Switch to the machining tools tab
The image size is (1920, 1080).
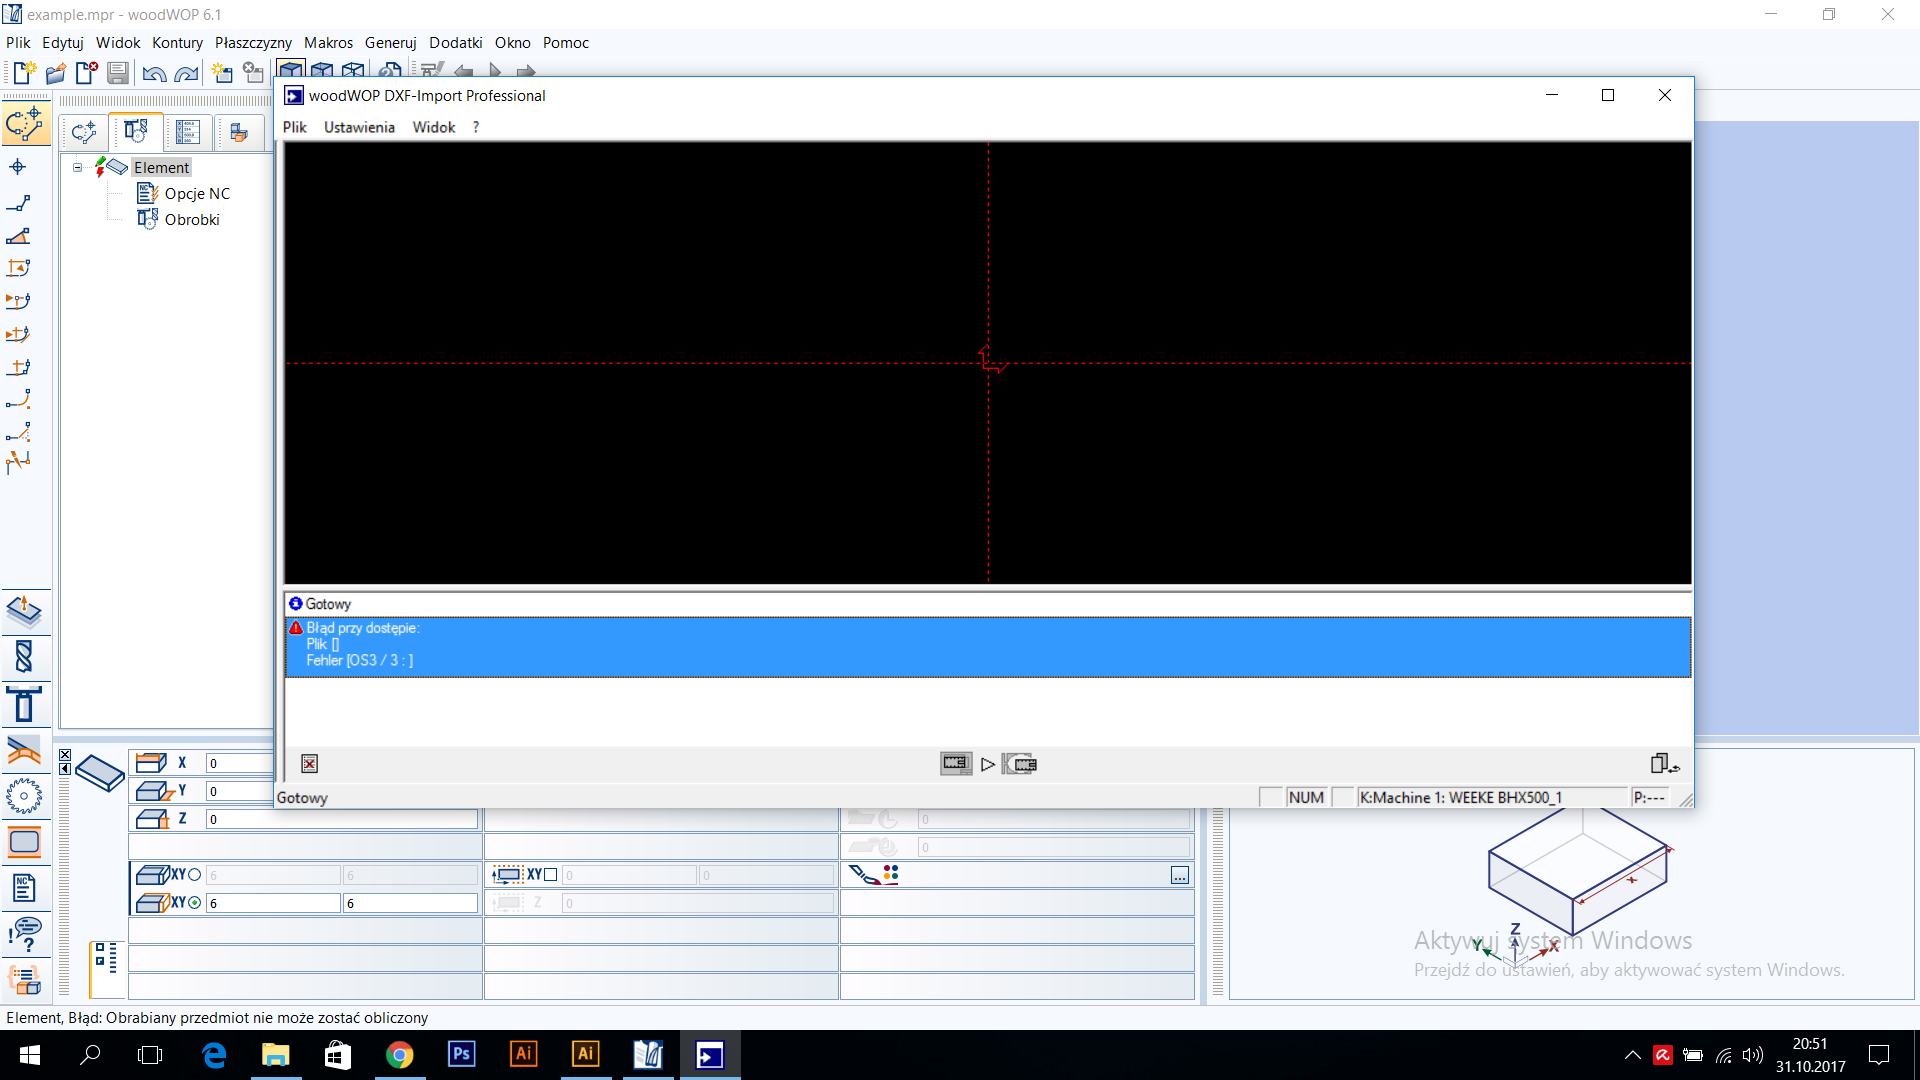136,131
